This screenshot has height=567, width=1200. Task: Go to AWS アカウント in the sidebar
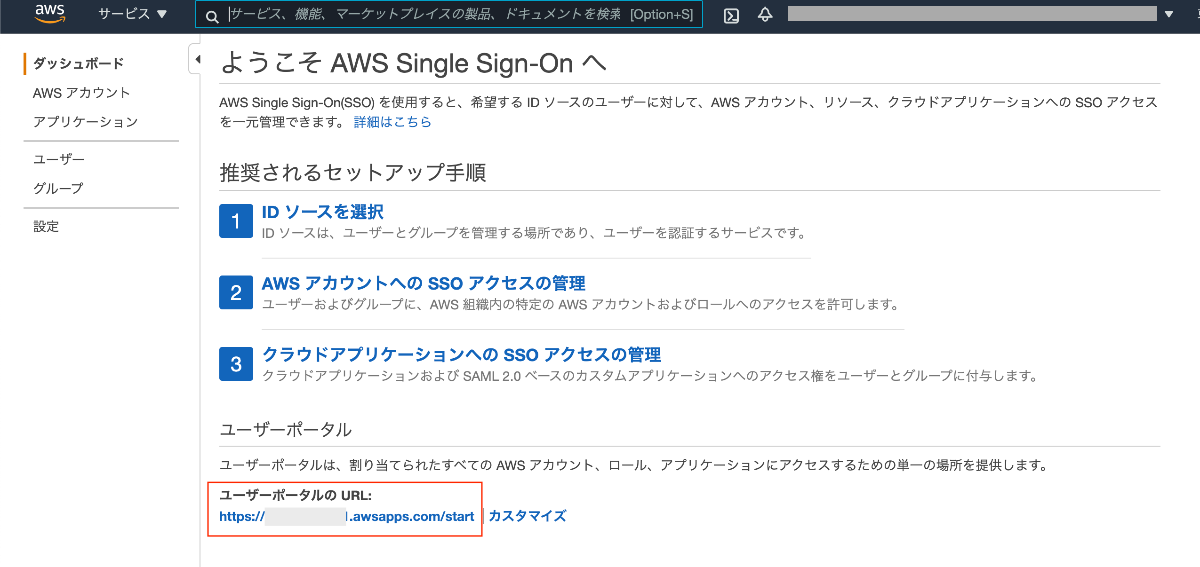pyautogui.click(x=82, y=93)
